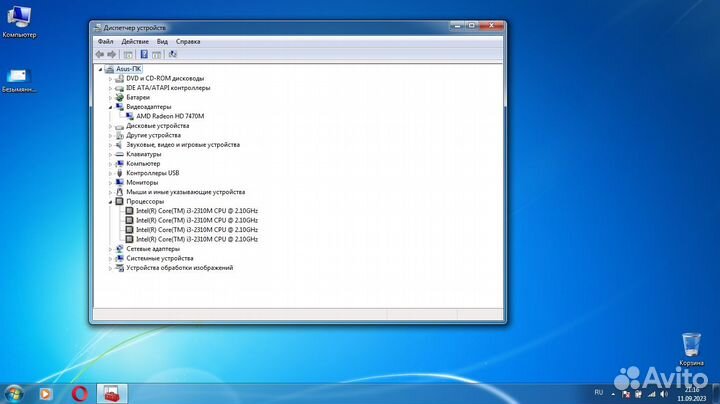Click the Видеоадаптеры display icon

coord(119,107)
